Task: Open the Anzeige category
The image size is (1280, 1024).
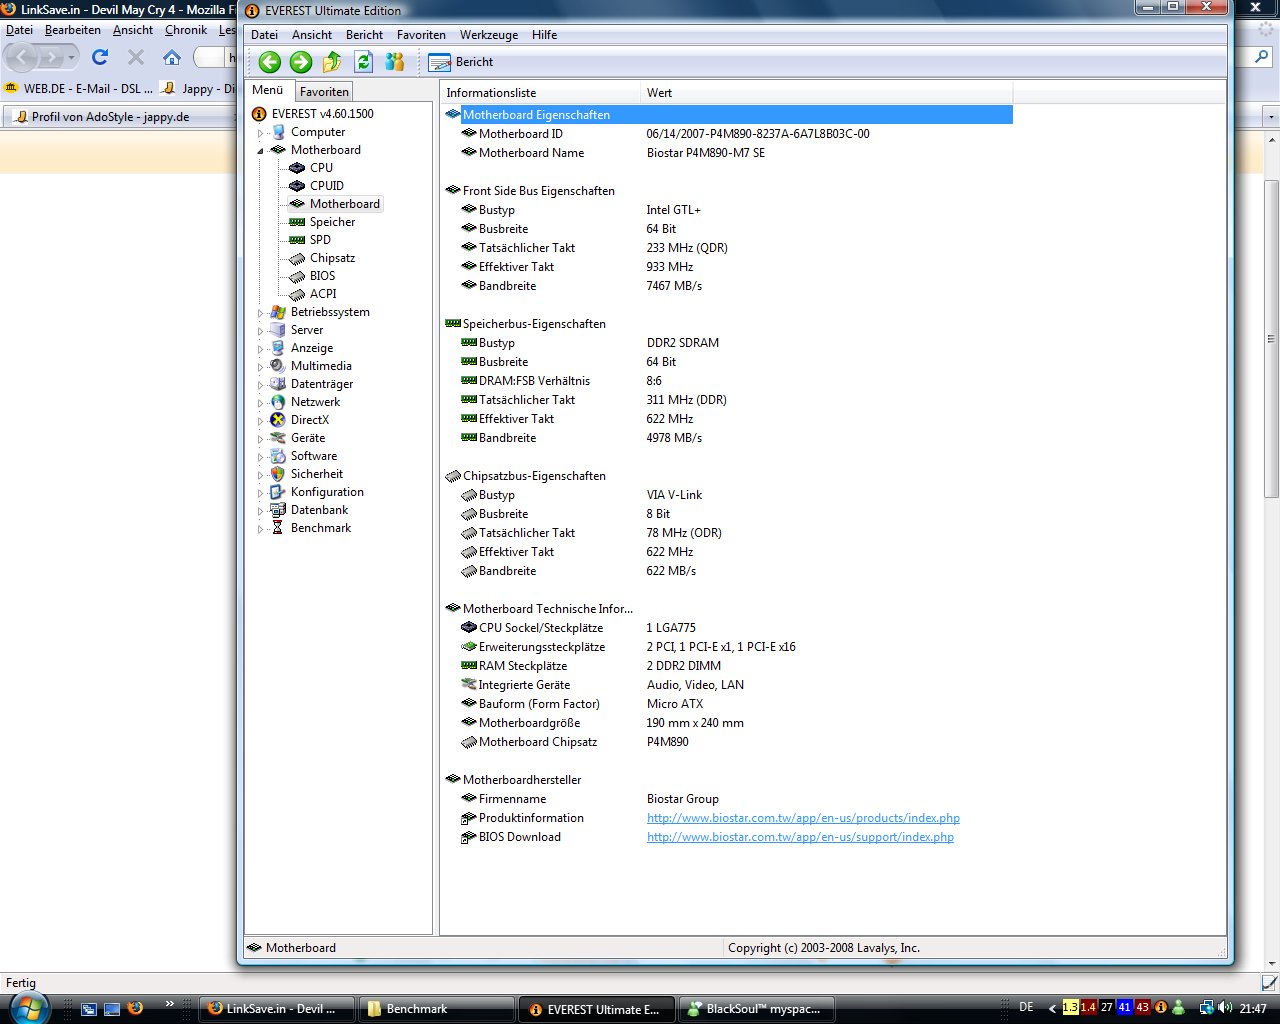Action: pos(312,348)
